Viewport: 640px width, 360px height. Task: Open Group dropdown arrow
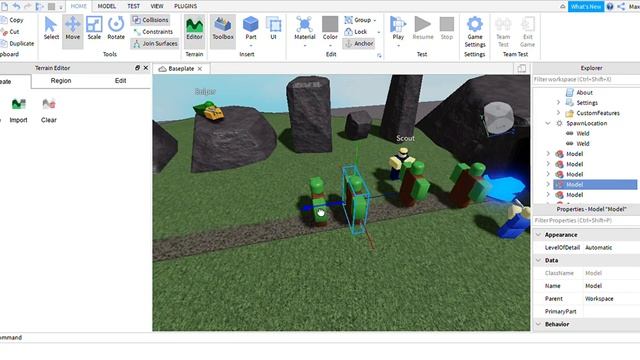point(375,20)
